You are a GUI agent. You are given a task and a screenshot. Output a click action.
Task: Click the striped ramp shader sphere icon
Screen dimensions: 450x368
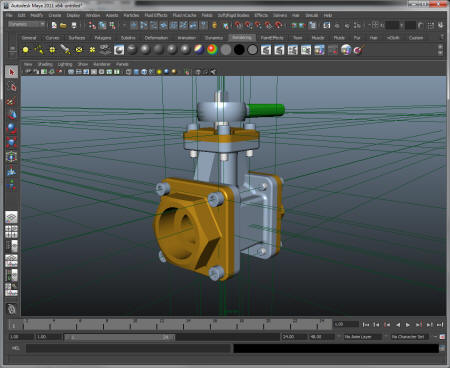click(x=199, y=50)
